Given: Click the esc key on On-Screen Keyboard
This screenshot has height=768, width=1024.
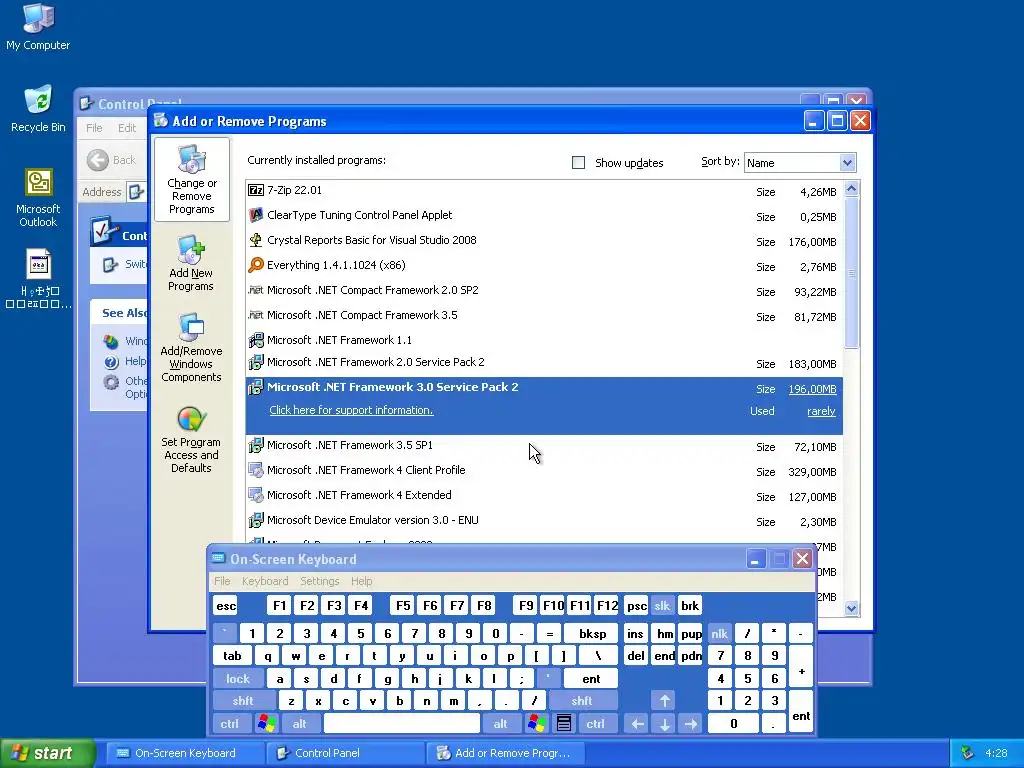Looking at the screenshot, I should [x=226, y=605].
